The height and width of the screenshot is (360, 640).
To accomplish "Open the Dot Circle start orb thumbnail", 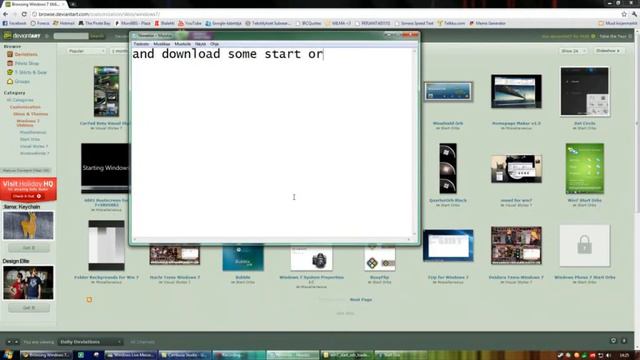I will click(584, 91).
